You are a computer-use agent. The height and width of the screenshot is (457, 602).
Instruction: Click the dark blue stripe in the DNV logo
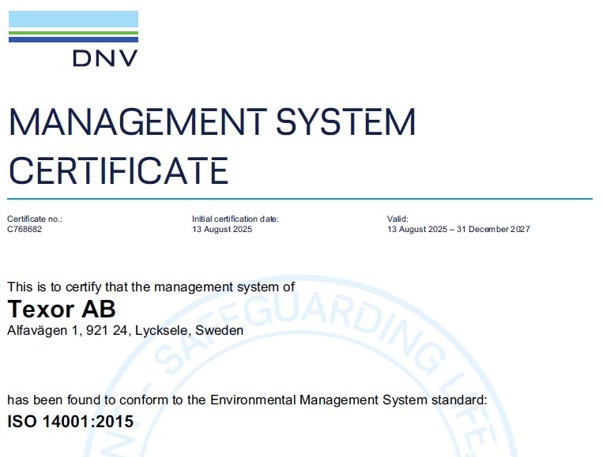[x=73, y=39]
